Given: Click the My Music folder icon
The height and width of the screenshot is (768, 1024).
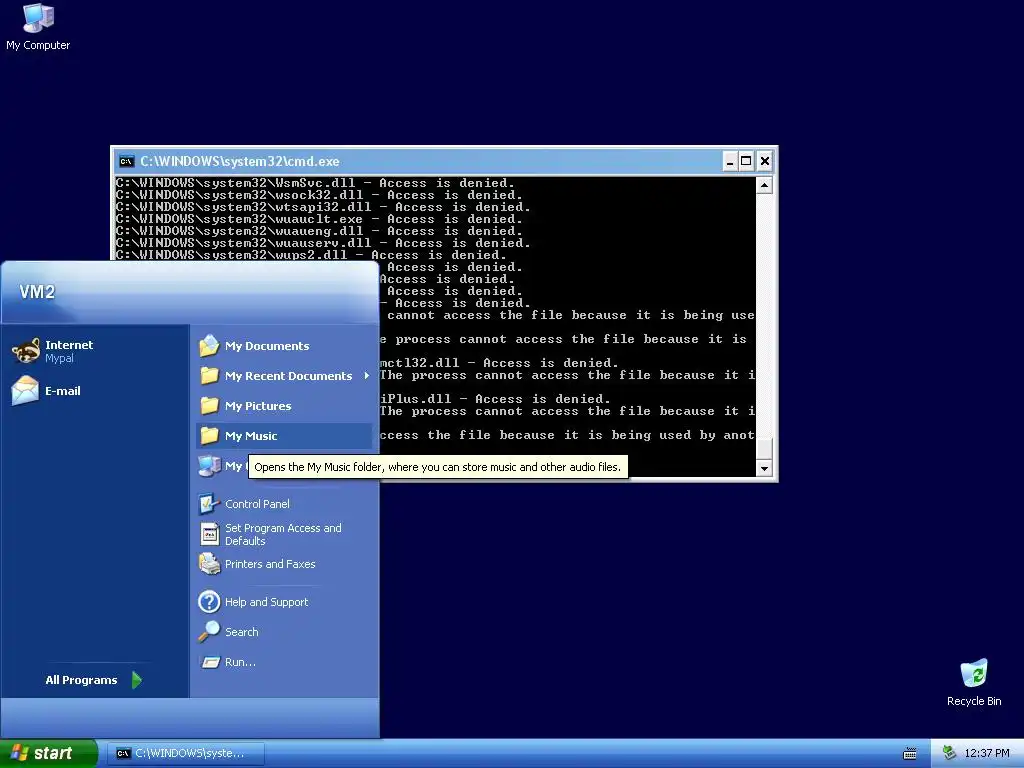Looking at the screenshot, I should pos(209,436).
